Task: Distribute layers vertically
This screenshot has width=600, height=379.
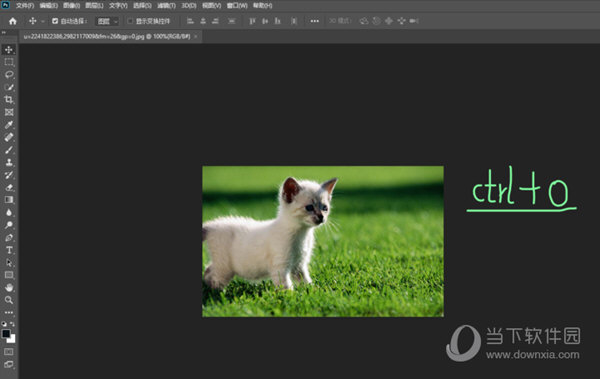Action: [x=294, y=21]
